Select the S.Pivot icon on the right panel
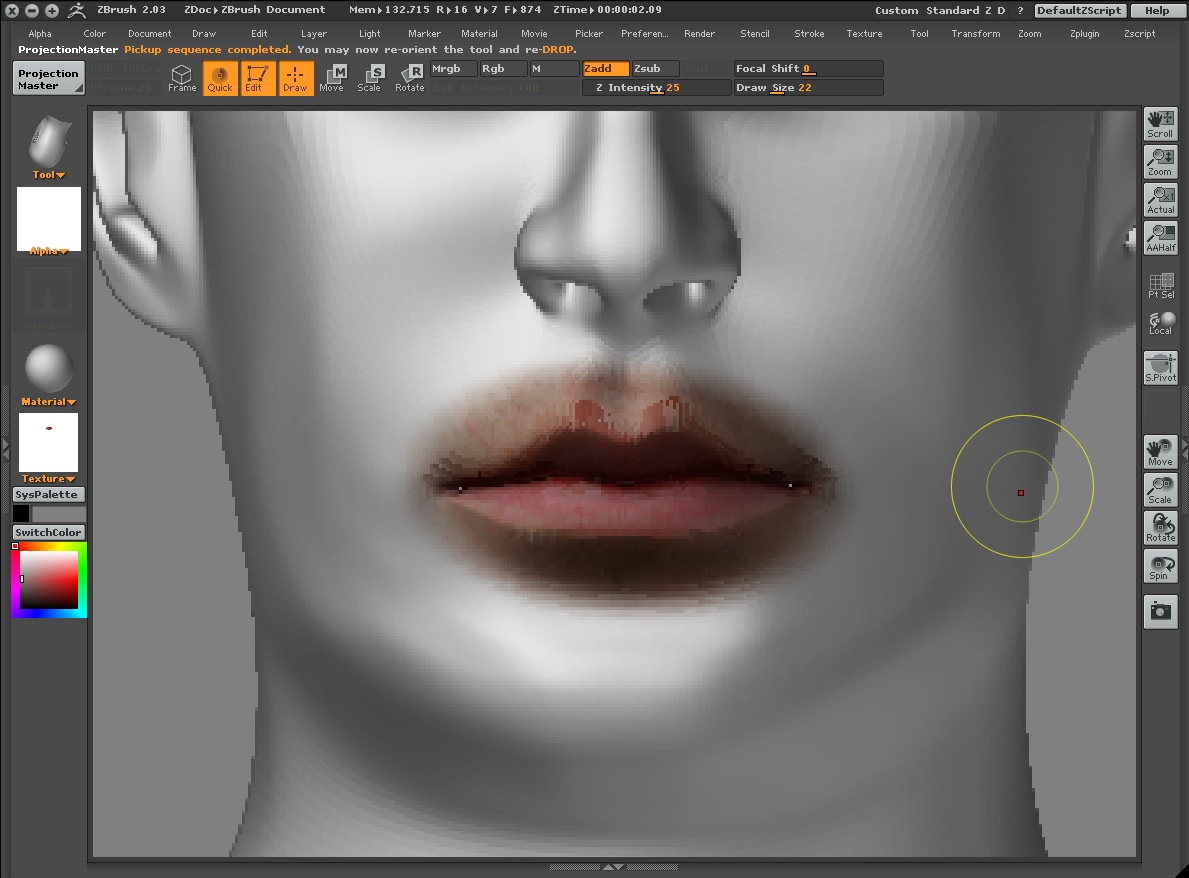The image size is (1189, 878). [x=1160, y=366]
